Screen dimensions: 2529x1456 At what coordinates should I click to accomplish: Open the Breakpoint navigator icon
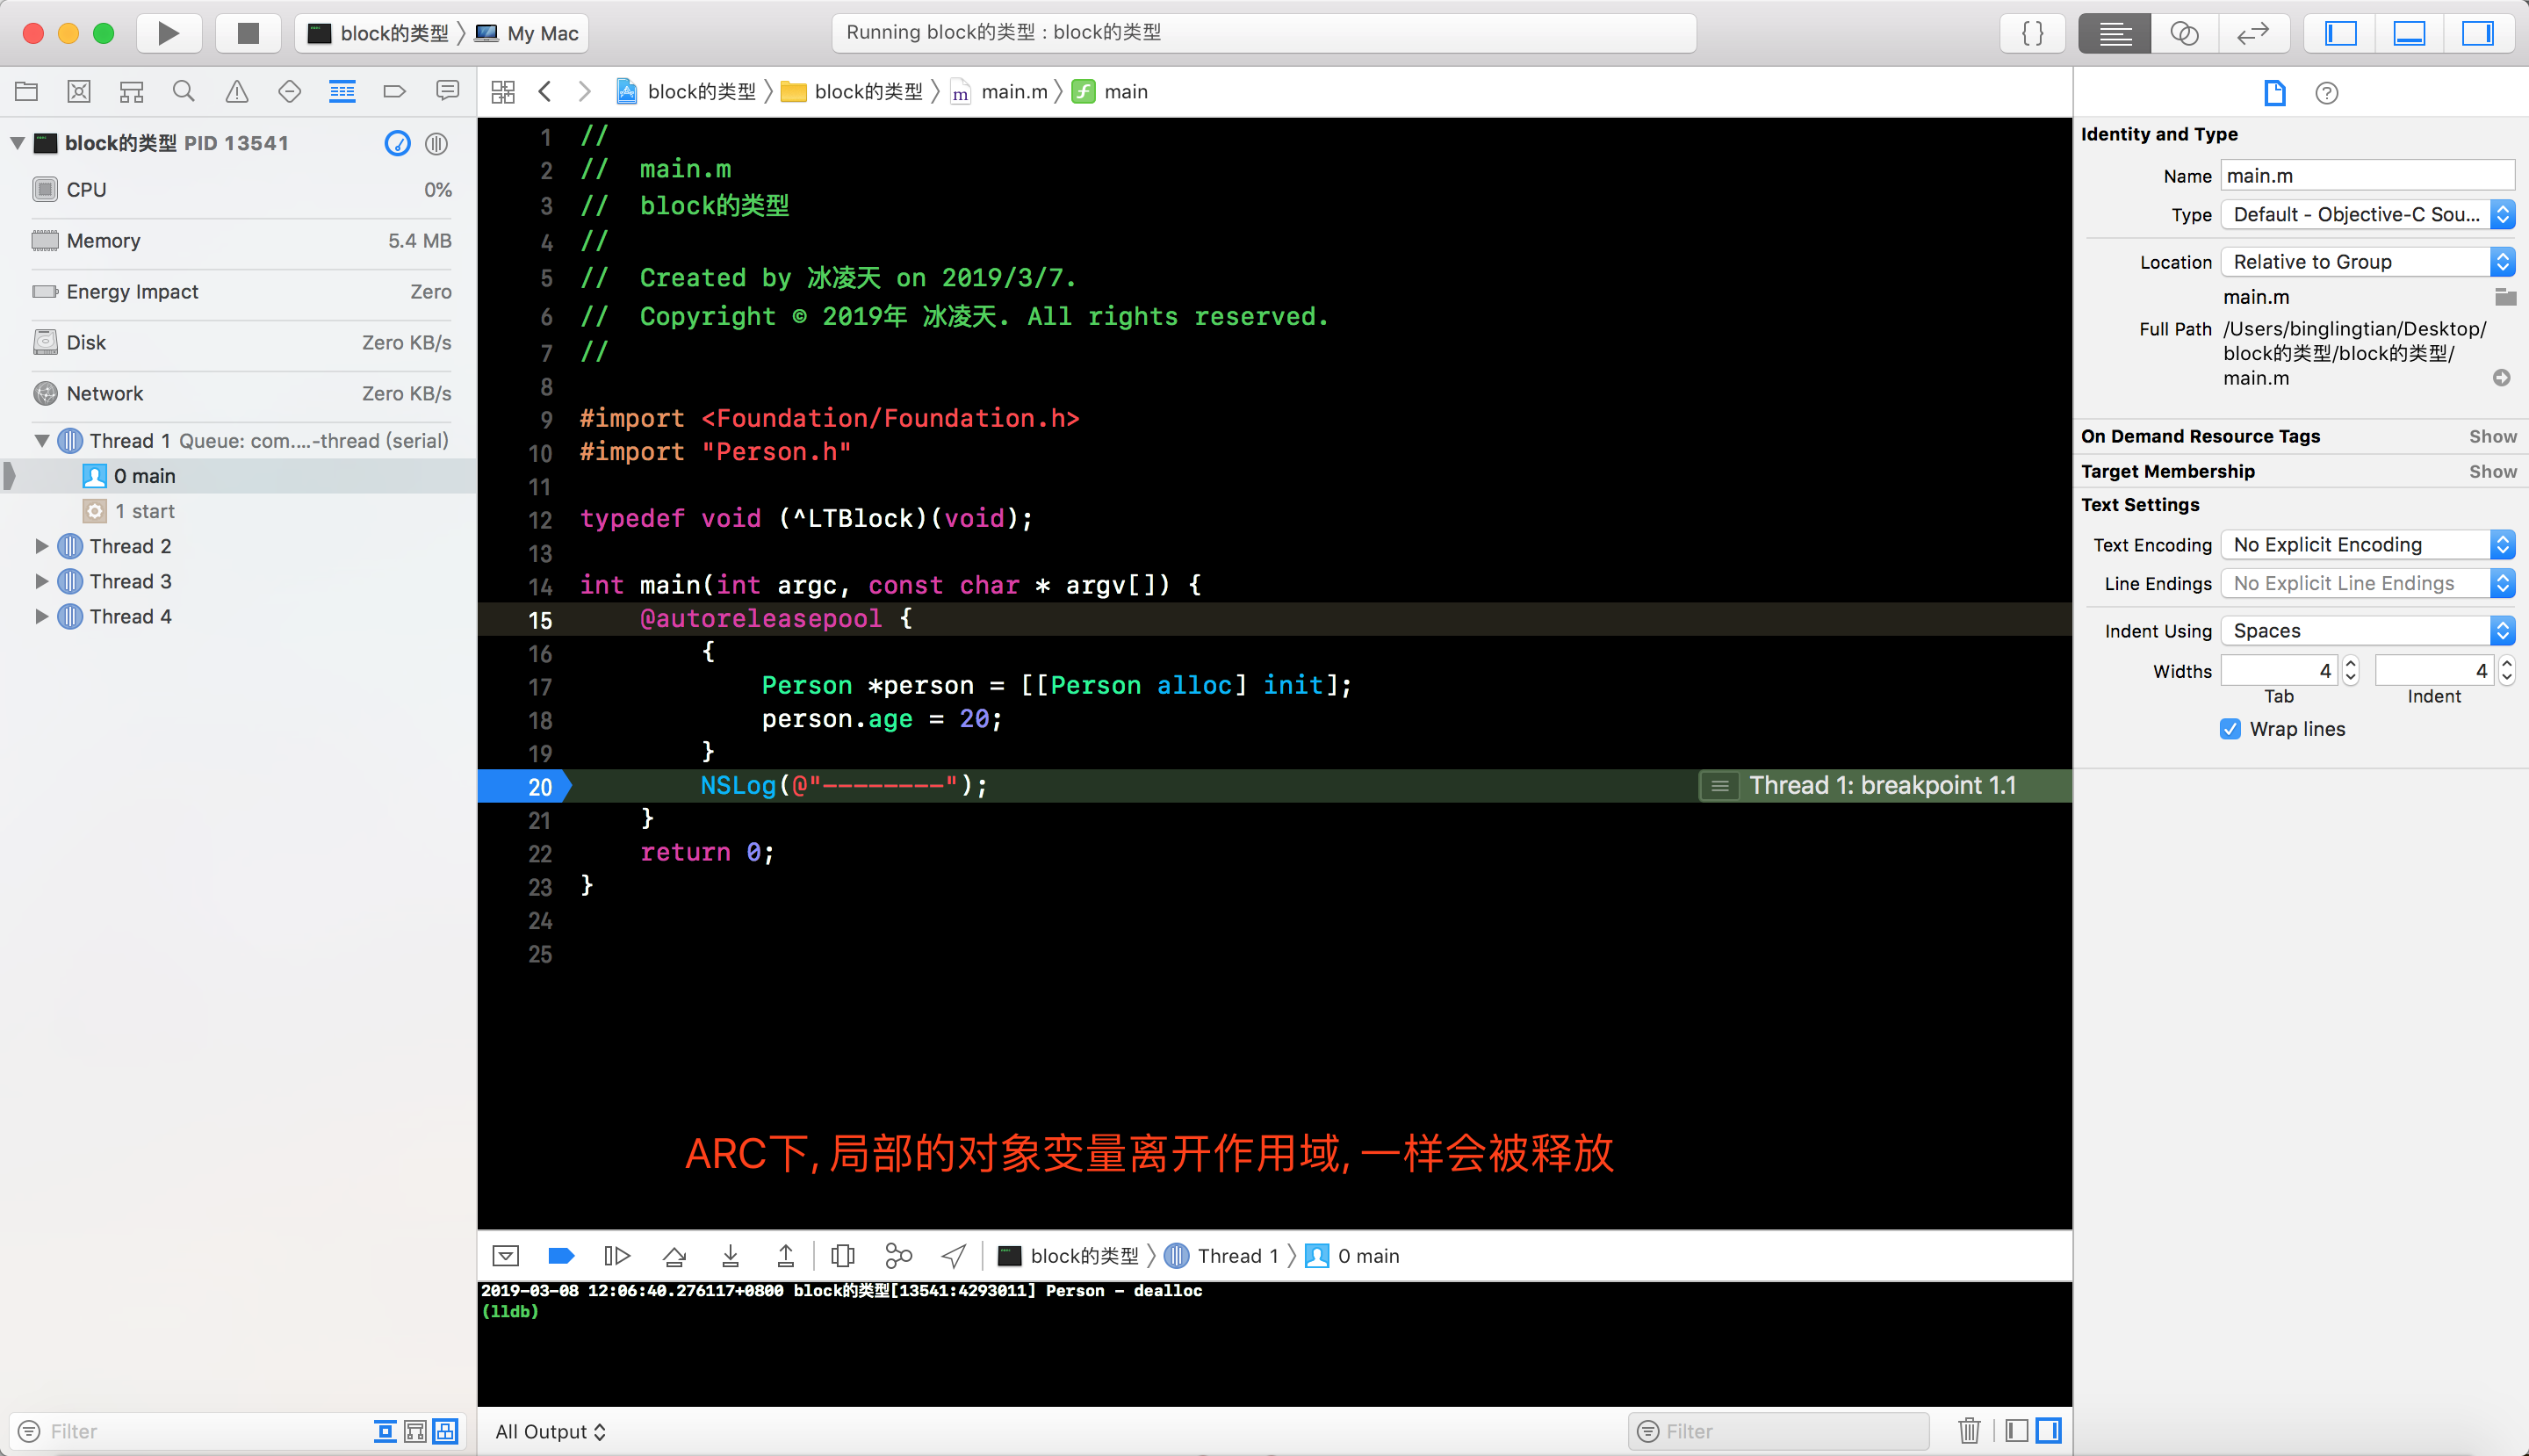point(394,92)
